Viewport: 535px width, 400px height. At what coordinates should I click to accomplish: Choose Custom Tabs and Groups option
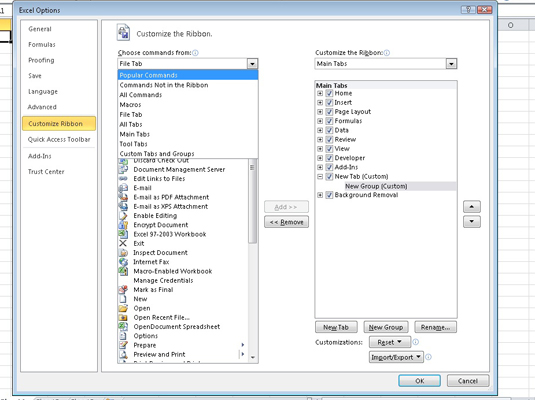(x=188, y=154)
